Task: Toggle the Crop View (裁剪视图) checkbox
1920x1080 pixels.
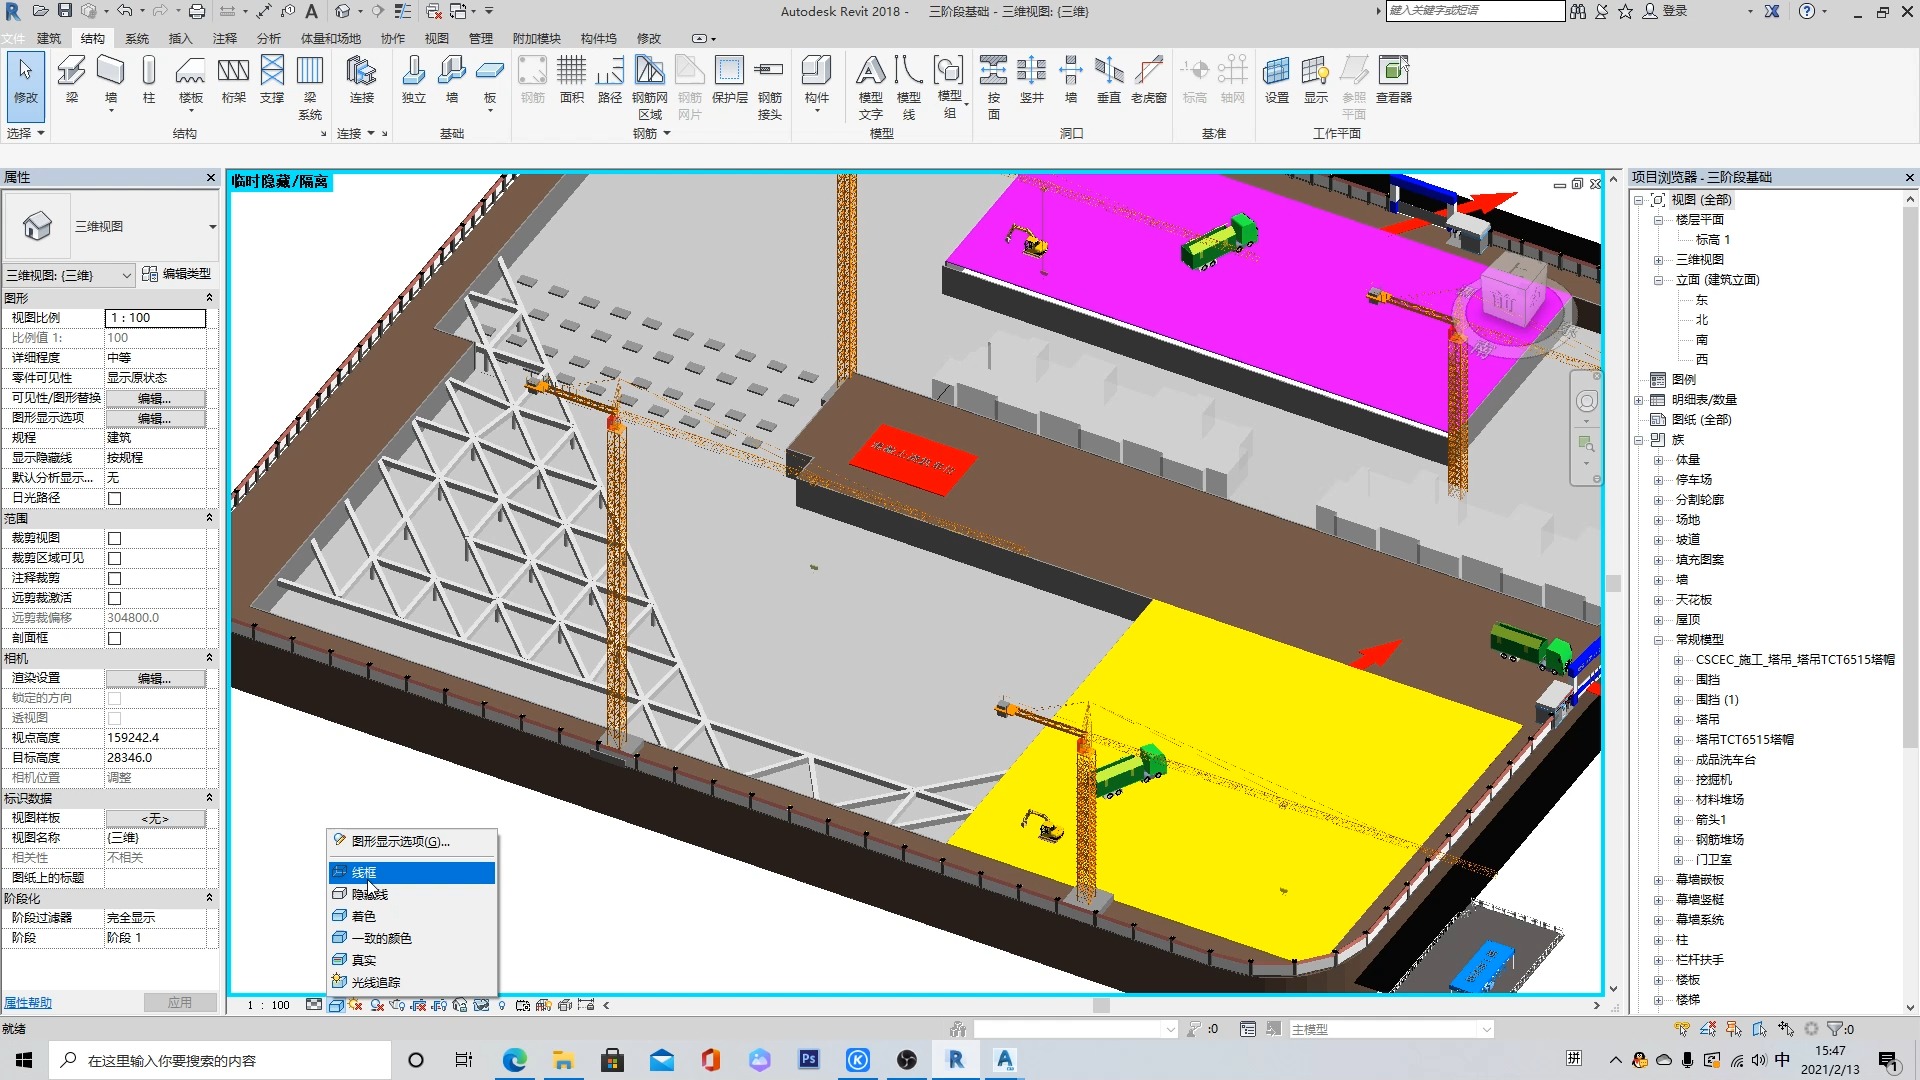Action: pyautogui.click(x=114, y=538)
